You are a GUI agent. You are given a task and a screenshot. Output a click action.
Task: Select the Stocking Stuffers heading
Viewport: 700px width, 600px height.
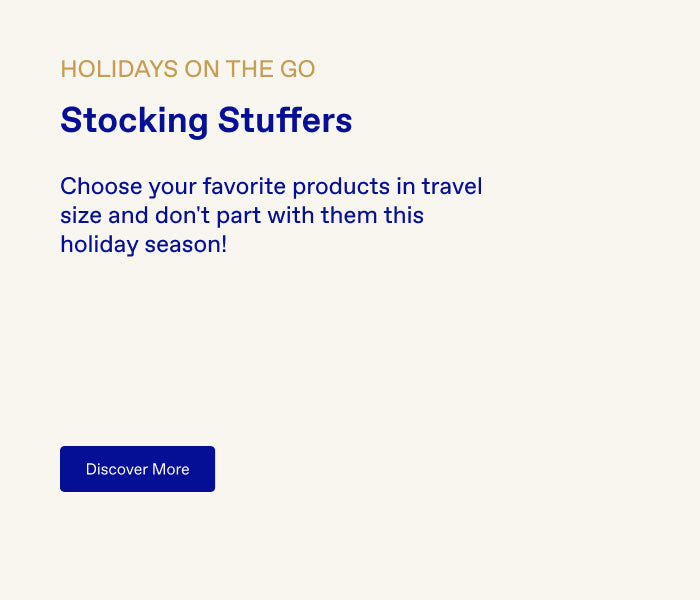(x=206, y=121)
